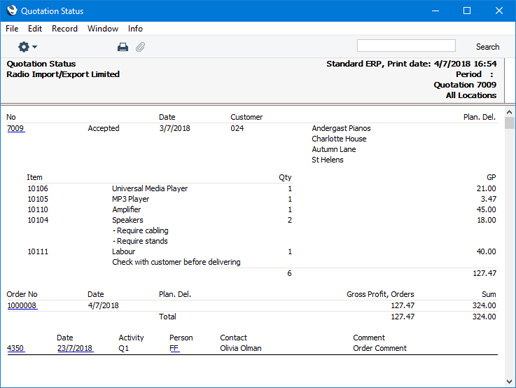Viewport: 516px width, 388px height.
Task: Click the Total row label
Action: tap(167, 317)
